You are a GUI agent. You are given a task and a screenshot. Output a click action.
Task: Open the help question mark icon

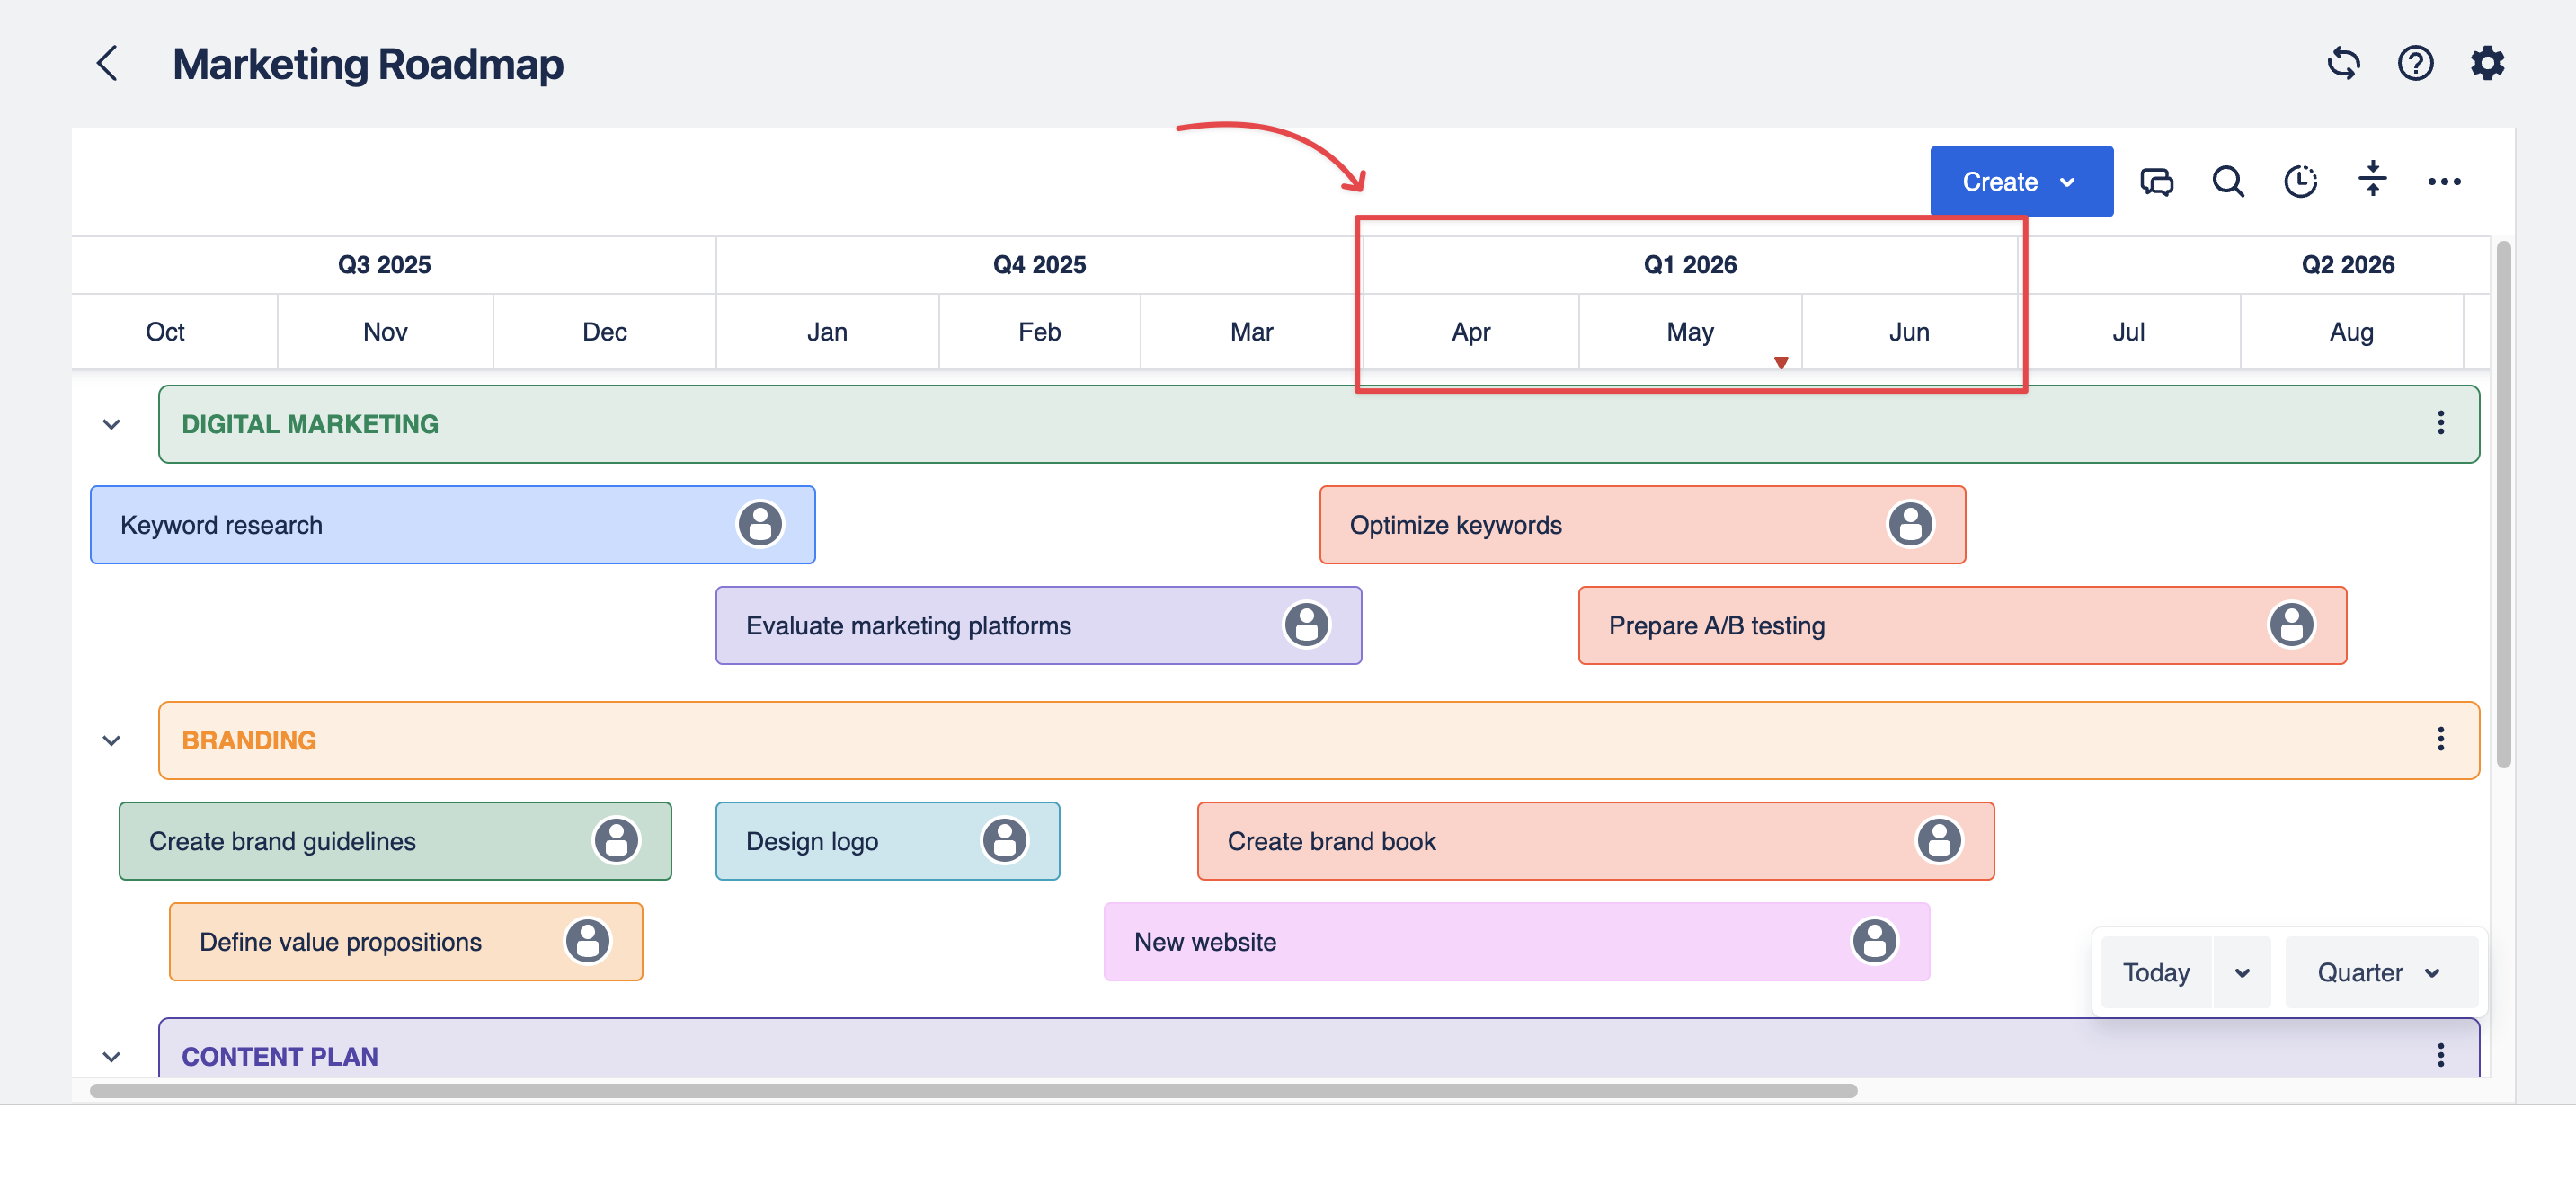click(x=2415, y=64)
